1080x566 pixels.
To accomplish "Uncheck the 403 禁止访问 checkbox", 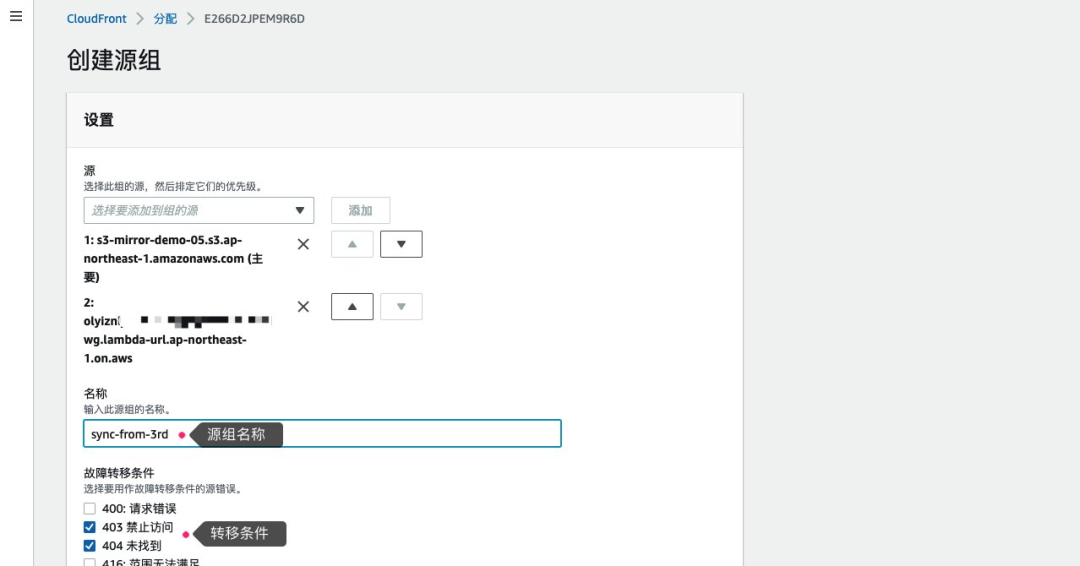I will (x=90, y=527).
